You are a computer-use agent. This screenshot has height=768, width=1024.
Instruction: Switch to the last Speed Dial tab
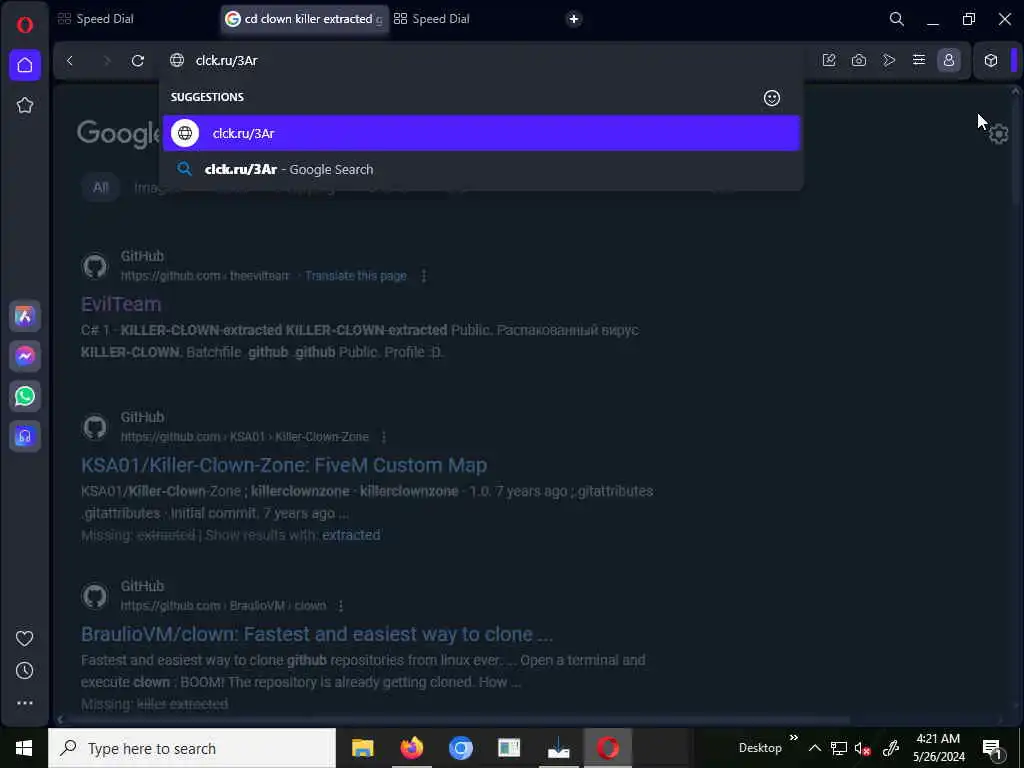click(x=432, y=19)
